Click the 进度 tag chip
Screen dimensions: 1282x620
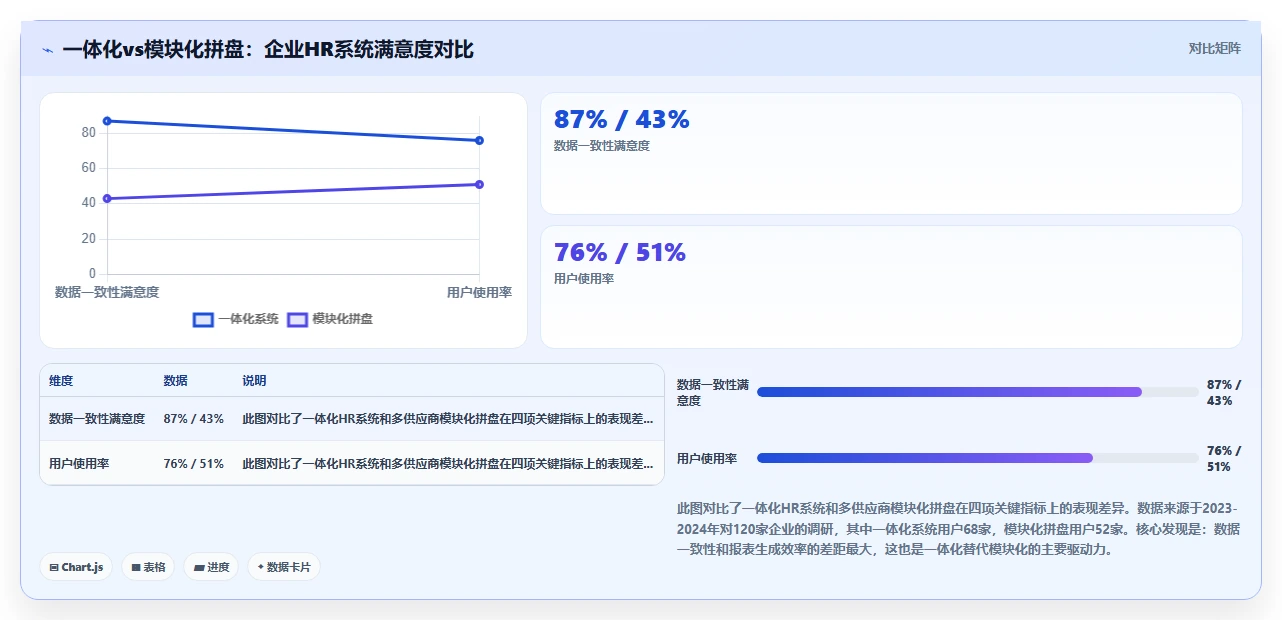point(211,567)
